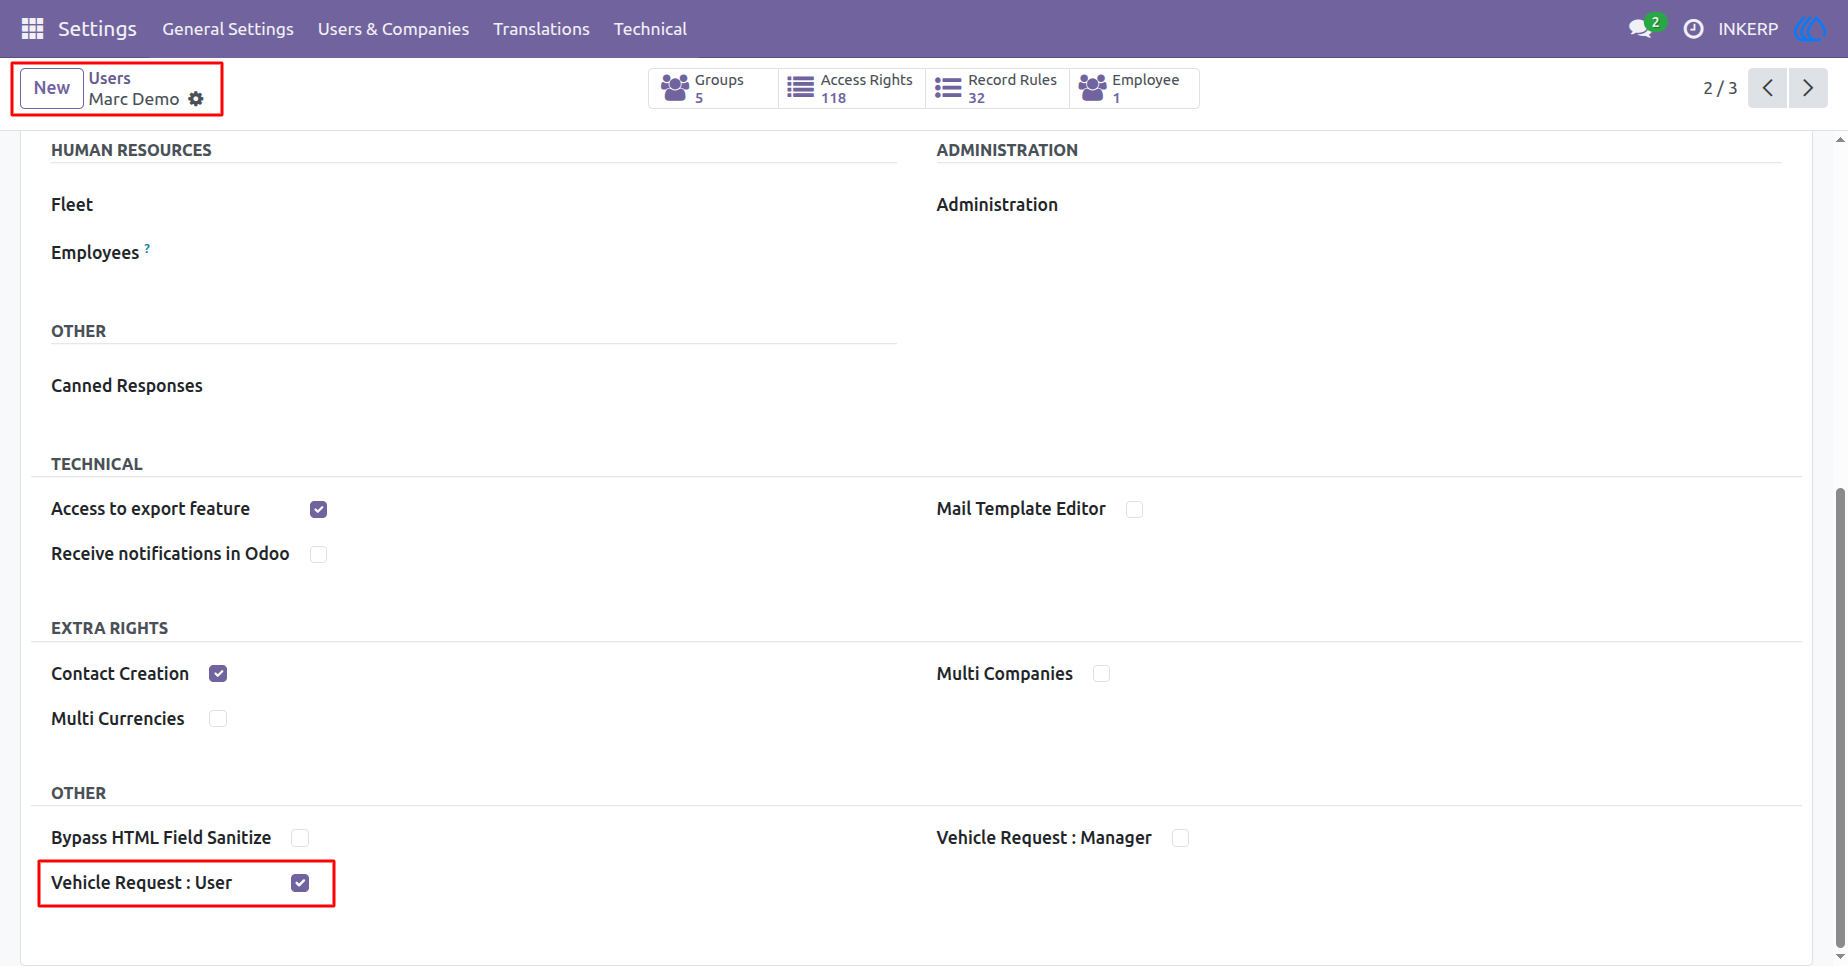
Task: Open the Groups smart button
Action: [713, 88]
